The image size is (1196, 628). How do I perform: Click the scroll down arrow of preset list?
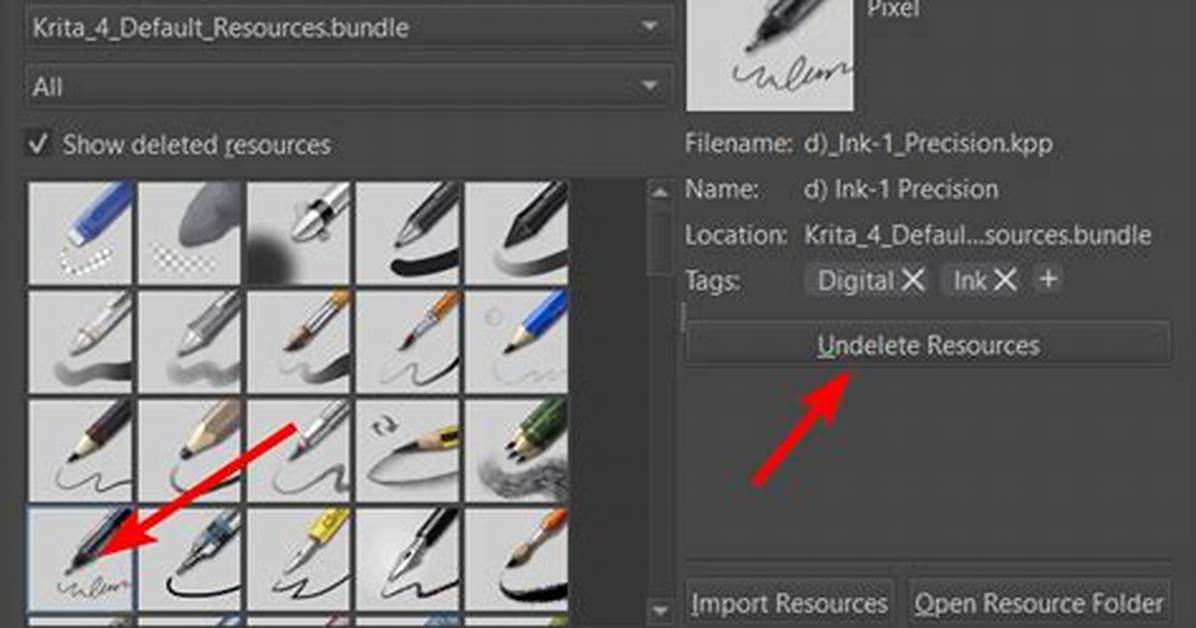[659, 610]
